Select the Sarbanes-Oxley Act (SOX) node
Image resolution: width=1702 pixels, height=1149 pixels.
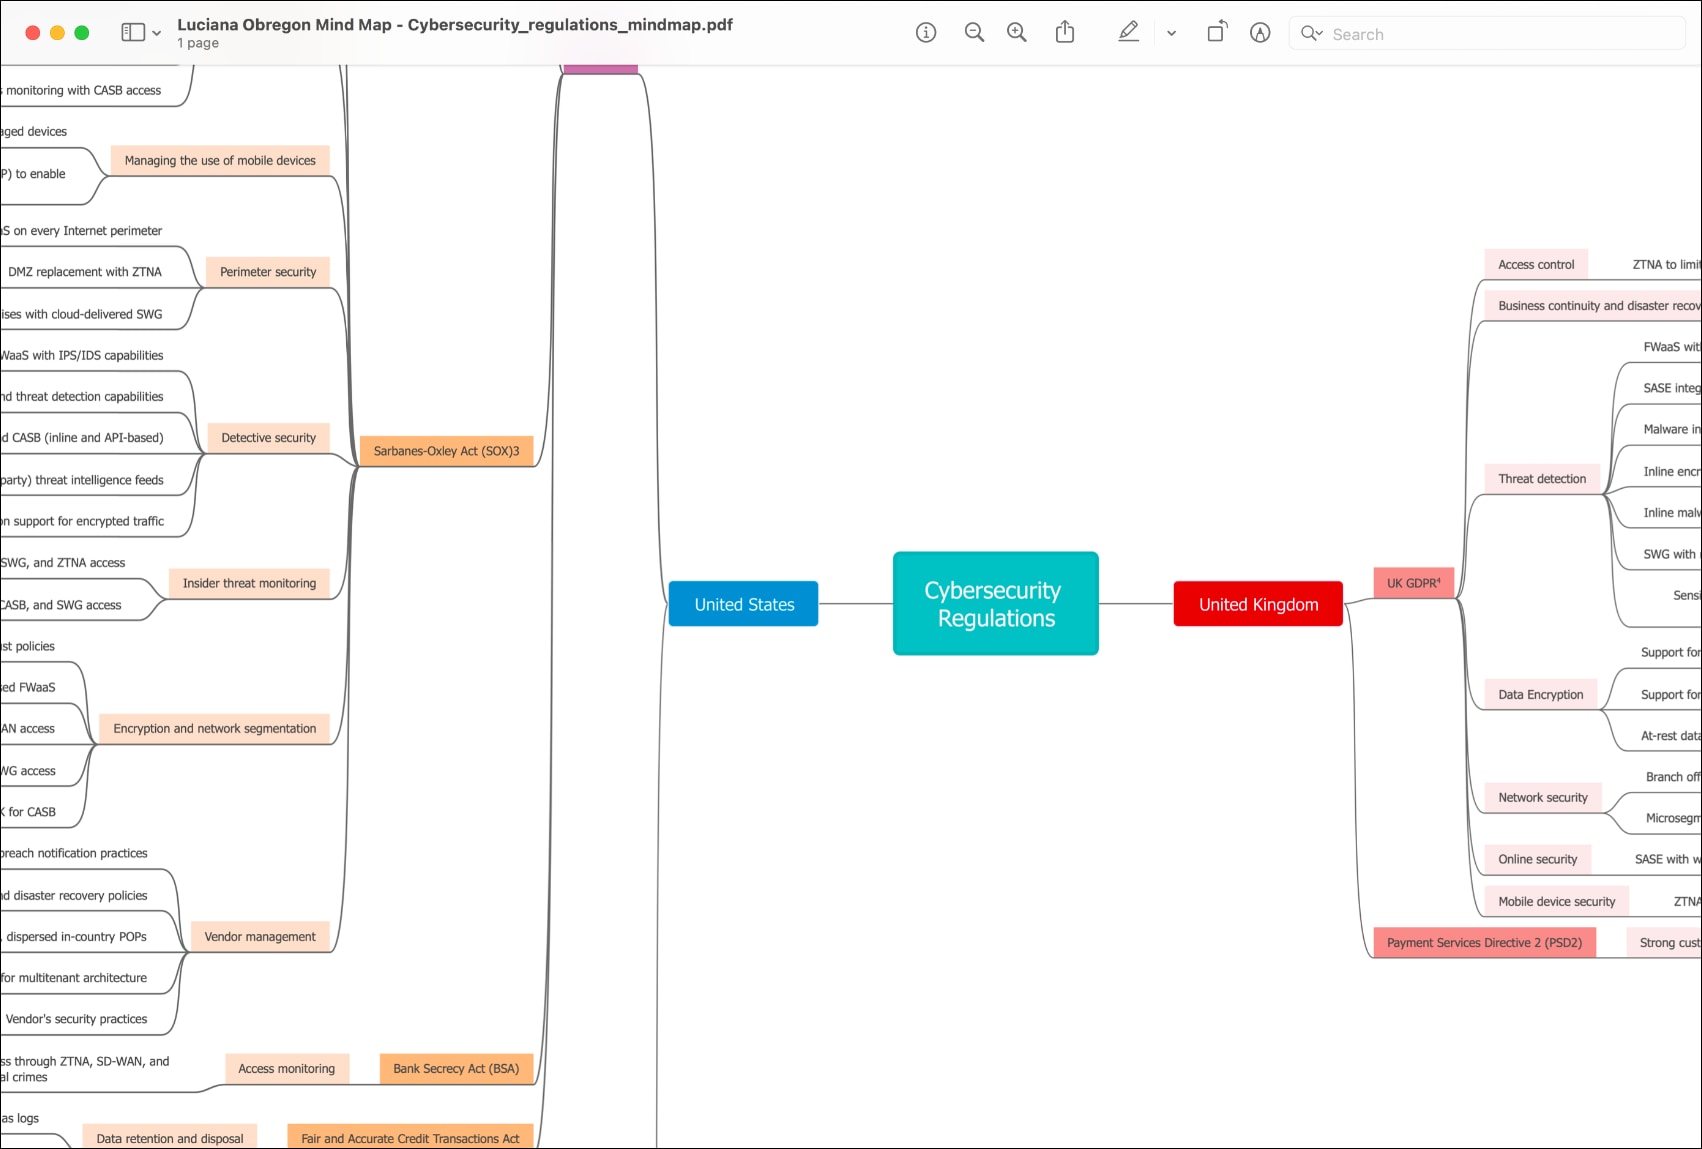tap(447, 450)
